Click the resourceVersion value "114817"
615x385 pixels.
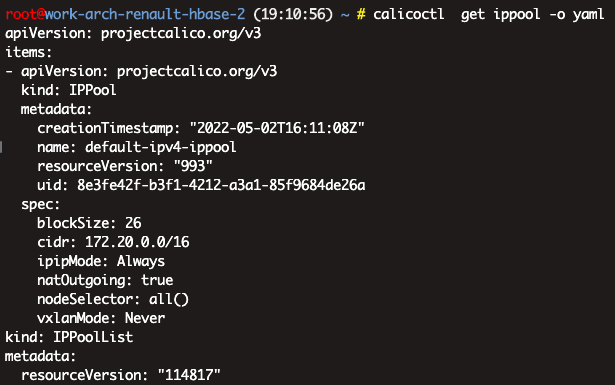coord(189,375)
